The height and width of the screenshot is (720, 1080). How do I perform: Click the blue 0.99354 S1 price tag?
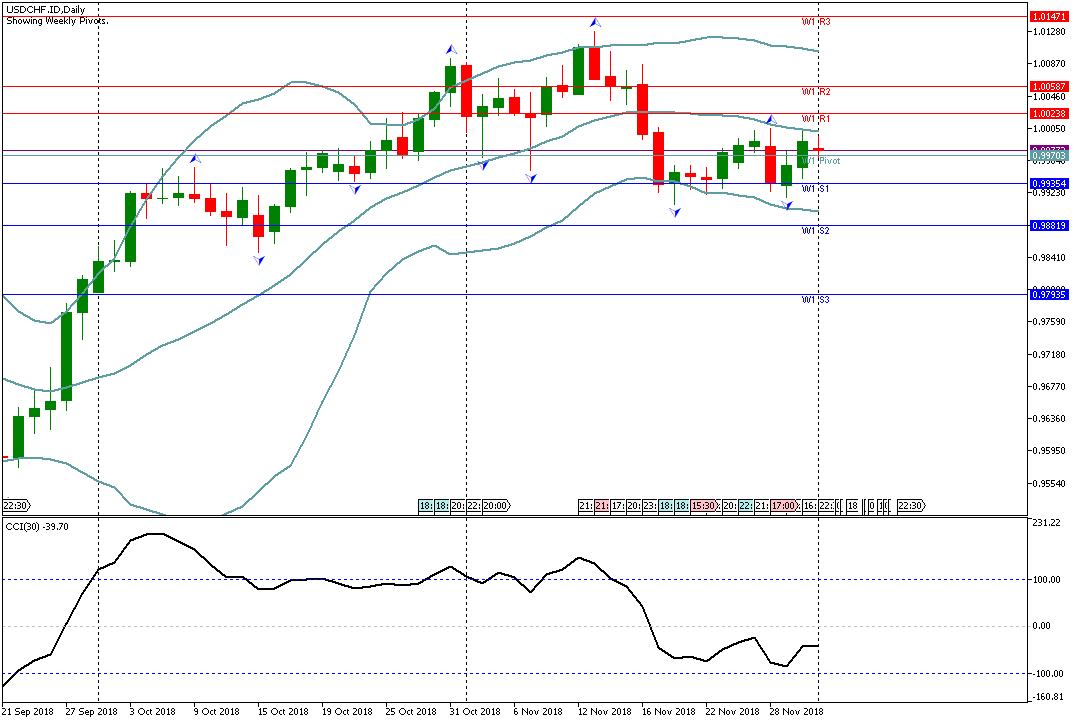(1049, 184)
